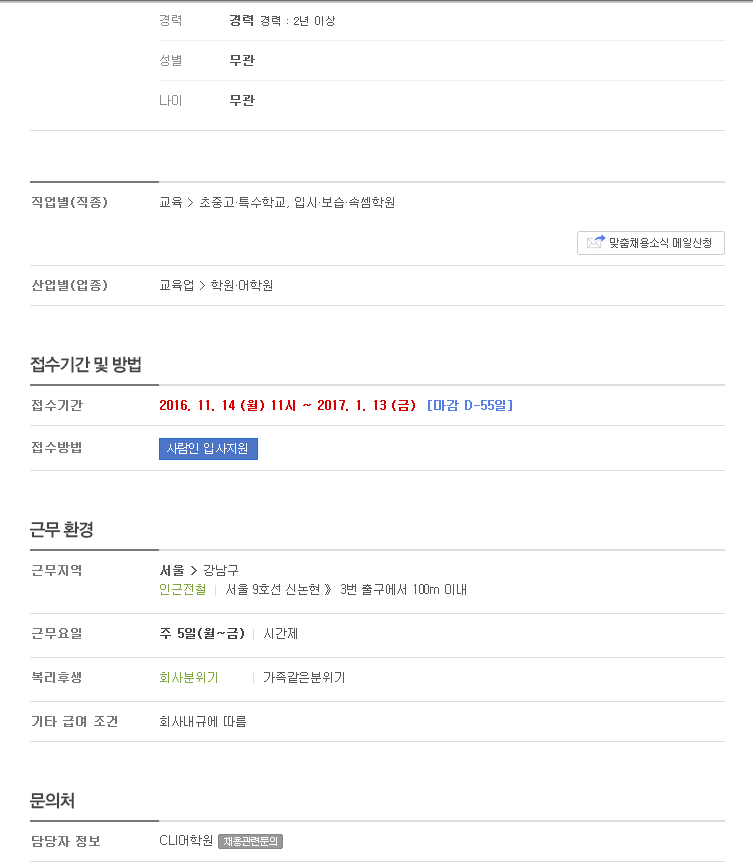Click the arrow between 서울 and 강남구

(194, 570)
